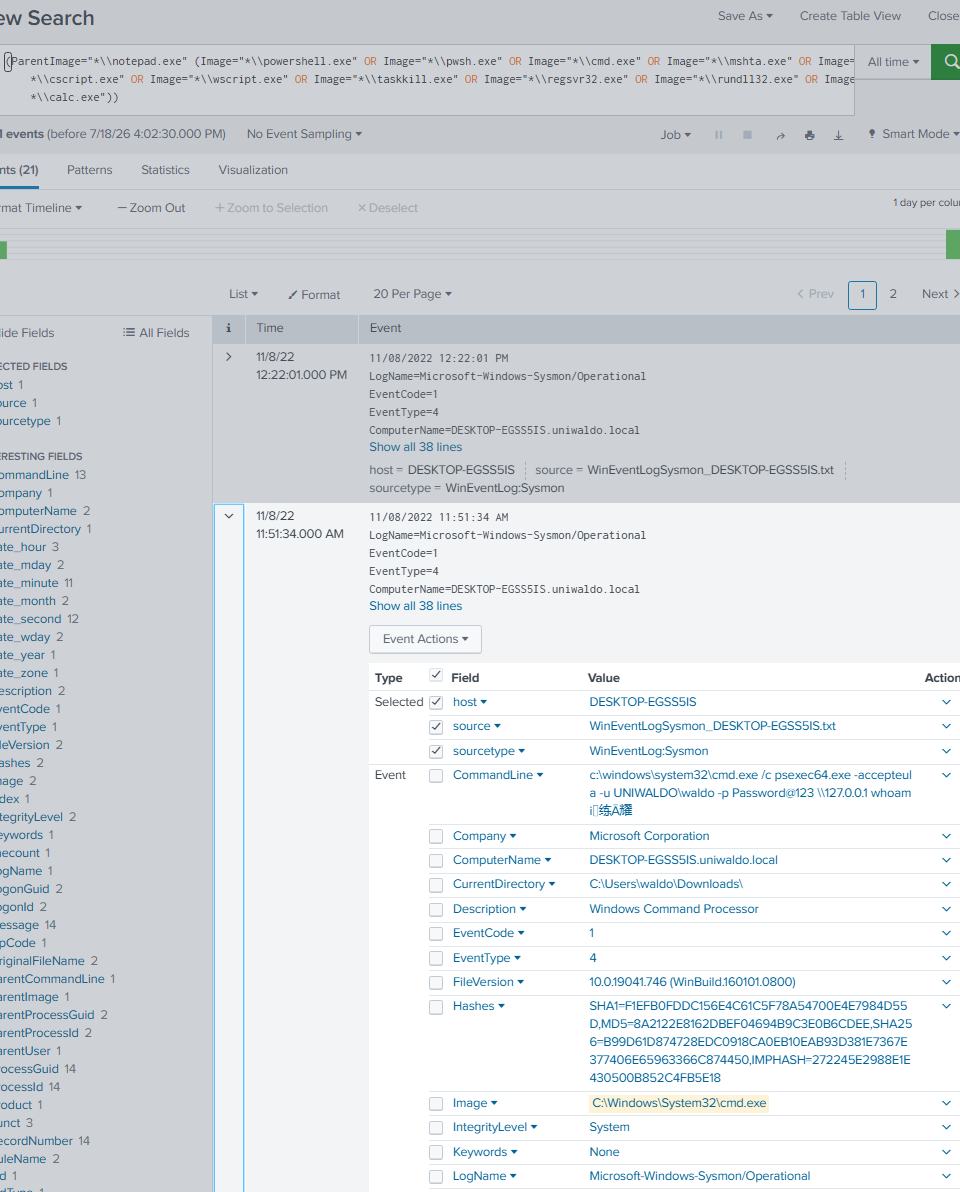
Task: Stop the search job
Action: point(747,135)
